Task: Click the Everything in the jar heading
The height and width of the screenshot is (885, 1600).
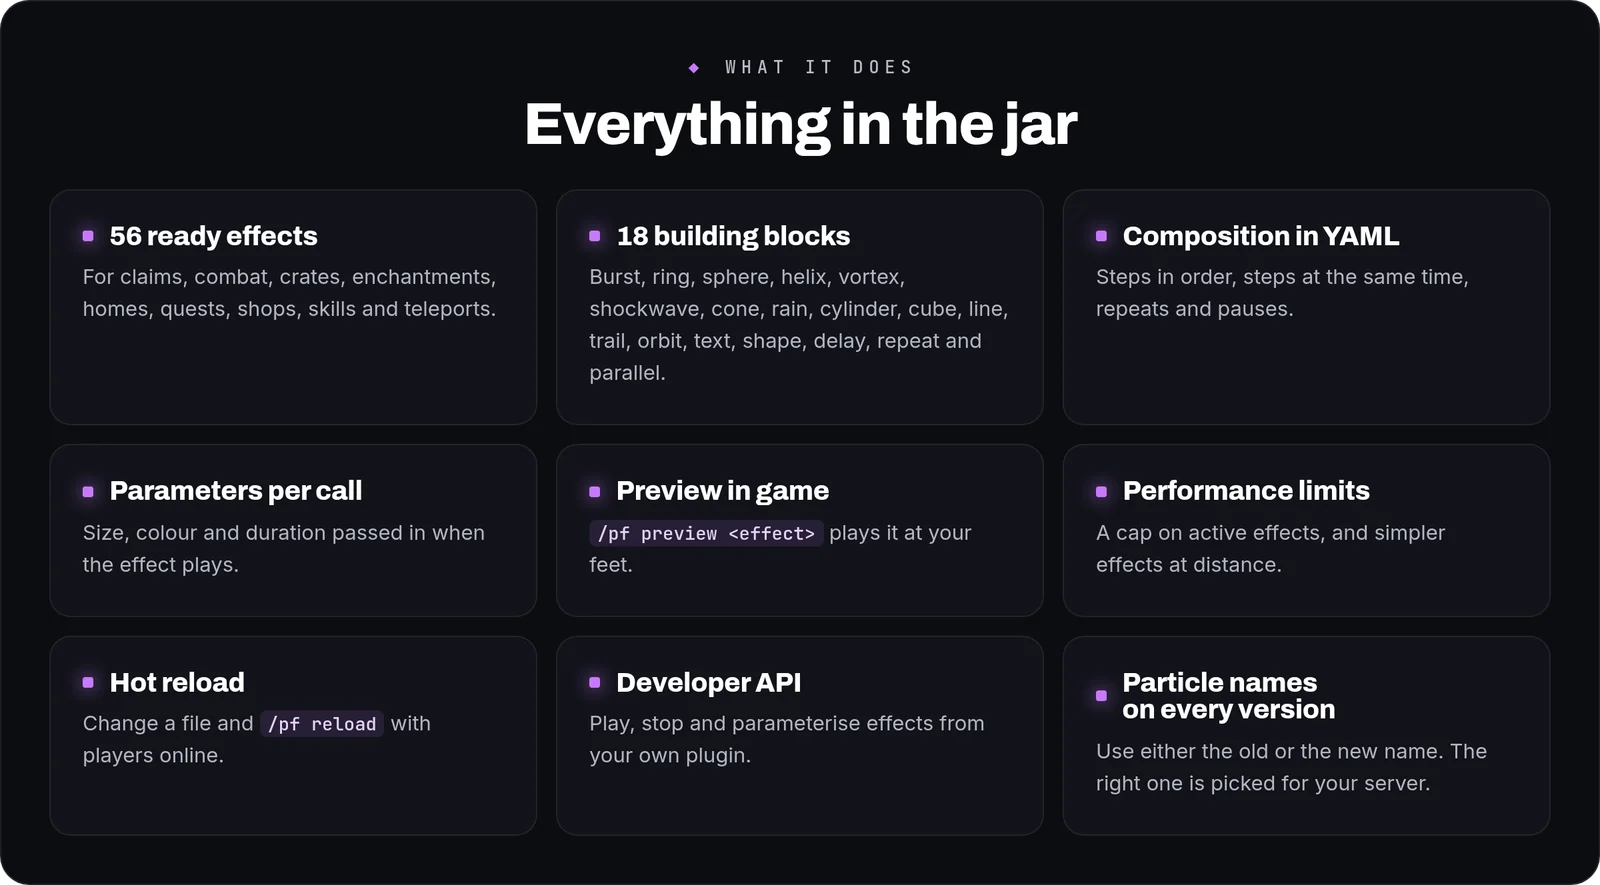Action: (801, 125)
